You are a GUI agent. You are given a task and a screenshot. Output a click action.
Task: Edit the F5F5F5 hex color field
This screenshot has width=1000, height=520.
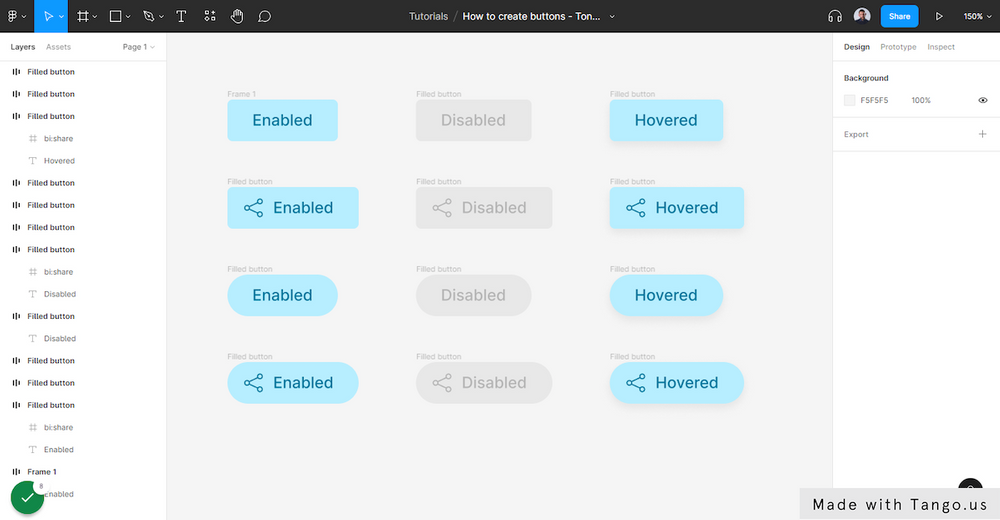874,100
